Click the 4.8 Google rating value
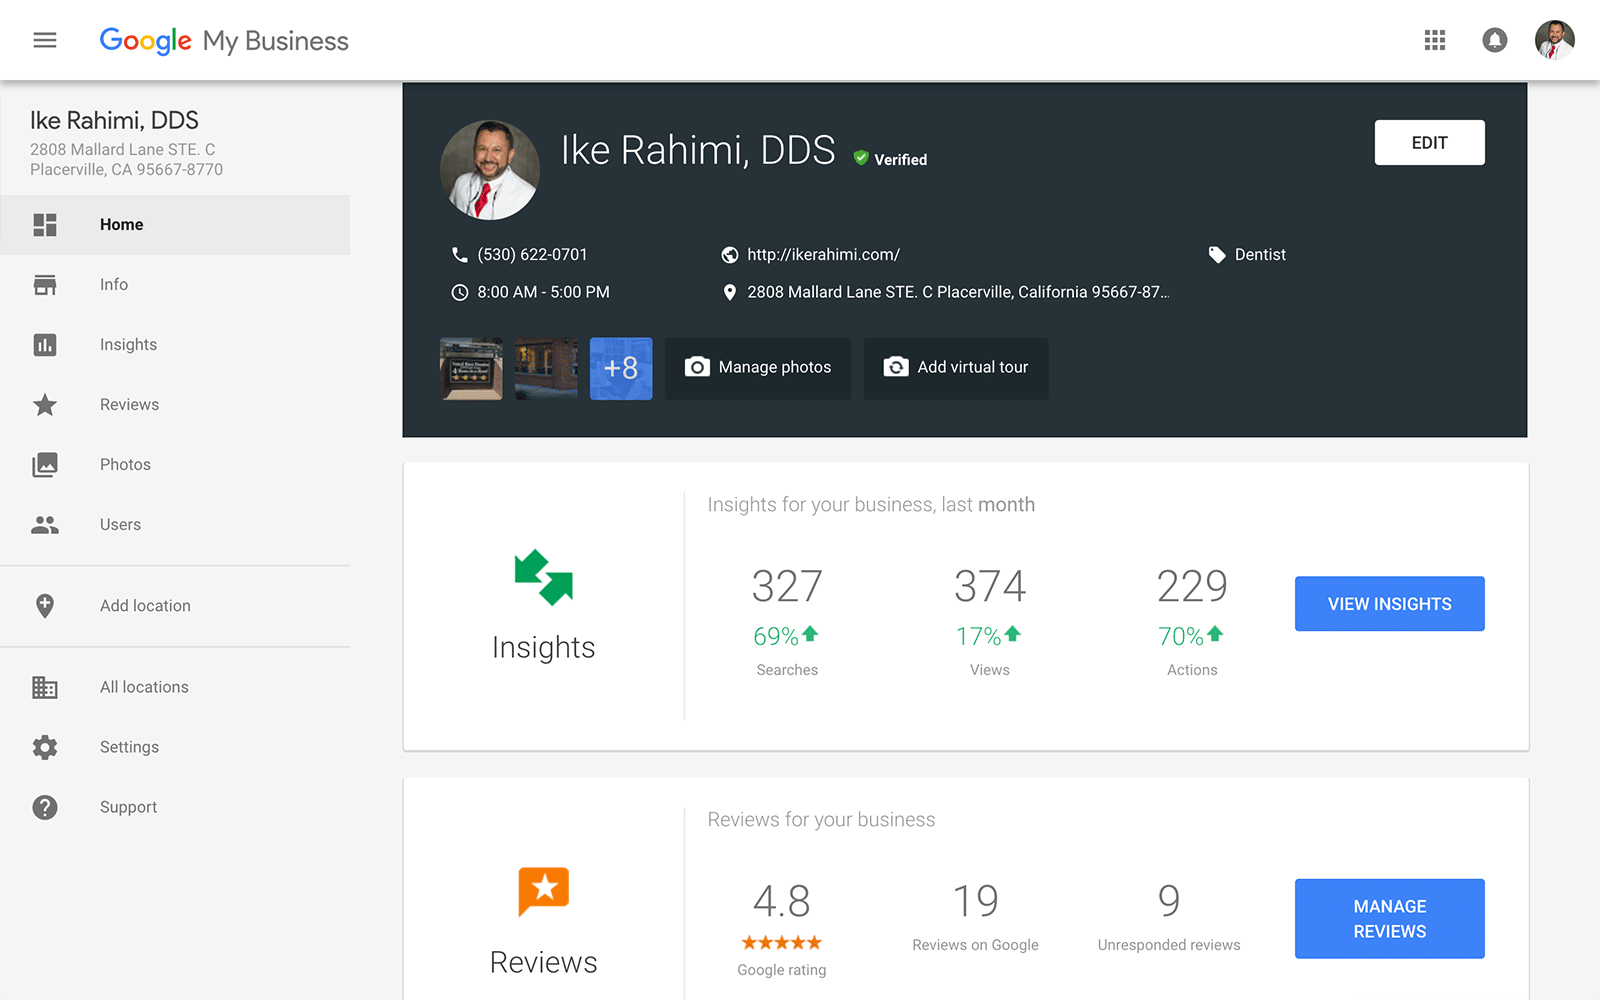 pos(781,901)
